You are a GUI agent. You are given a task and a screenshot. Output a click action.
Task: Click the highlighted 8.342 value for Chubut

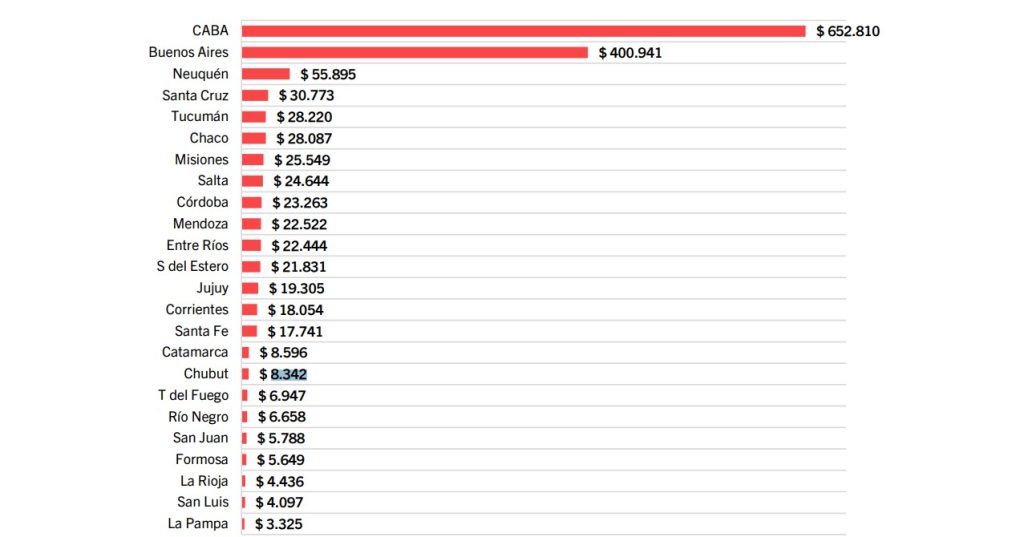(288, 374)
